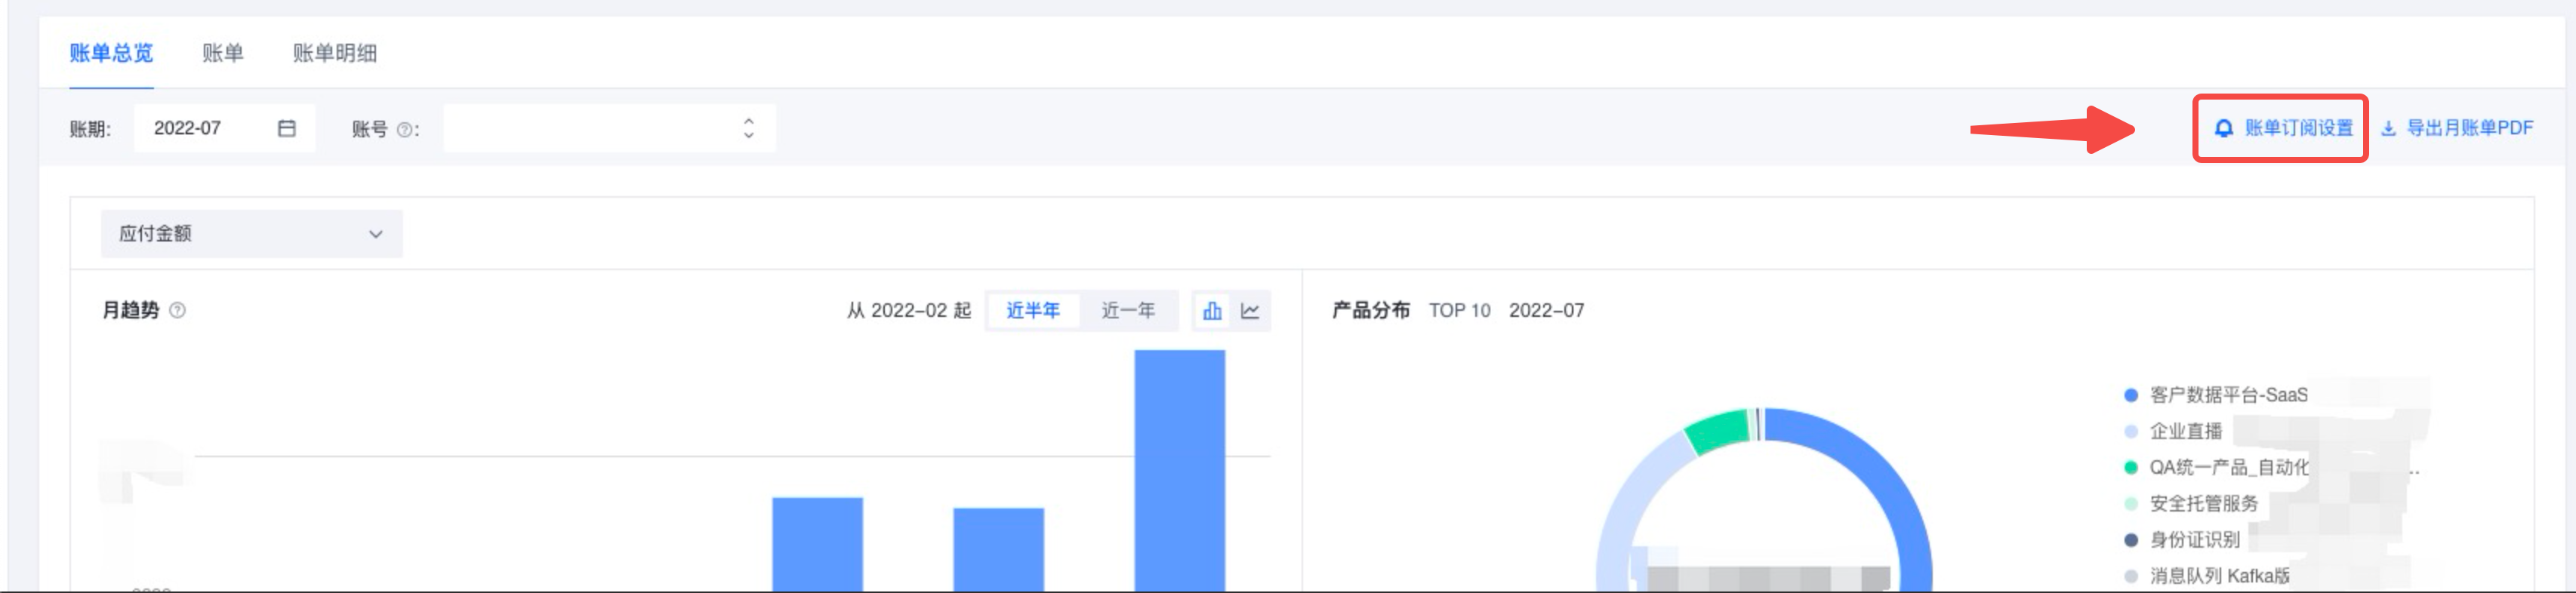This screenshot has width=2576, height=593.
Task: Expand the 应付金额 chevron arrow
Action: coord(376,234)
